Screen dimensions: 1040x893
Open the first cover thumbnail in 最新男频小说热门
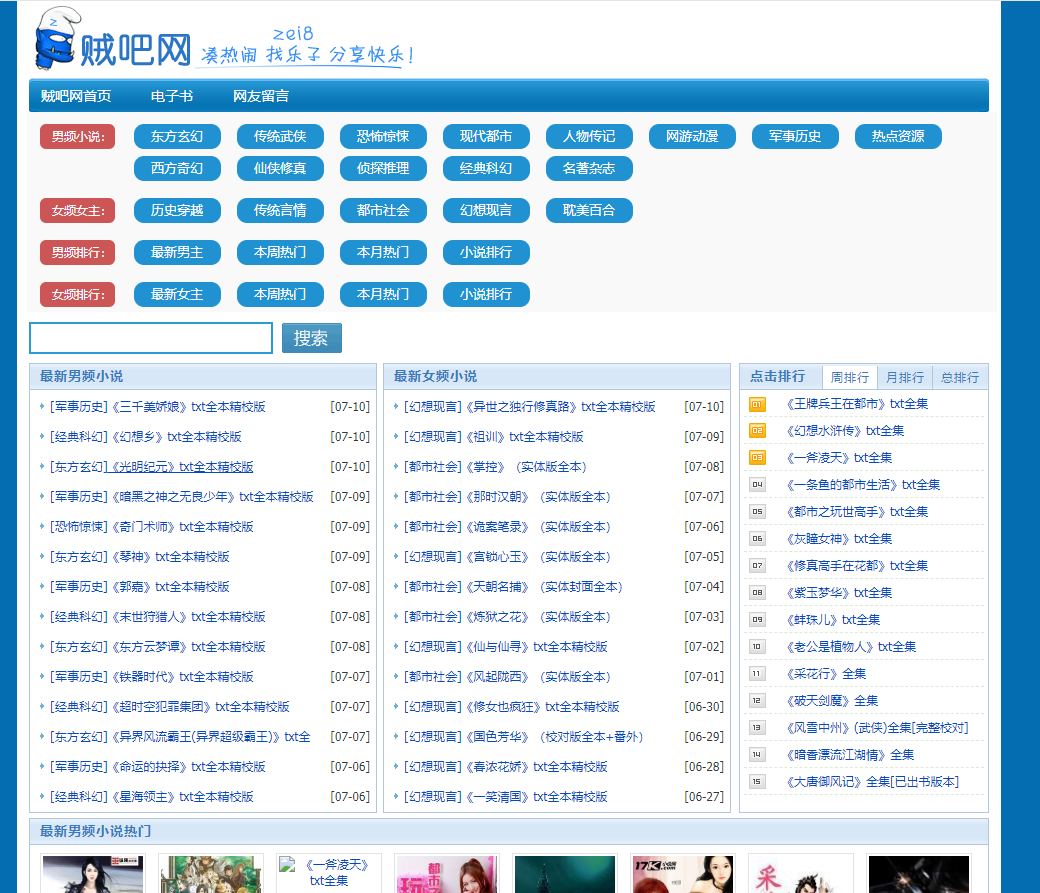click(x=93, y=874)
